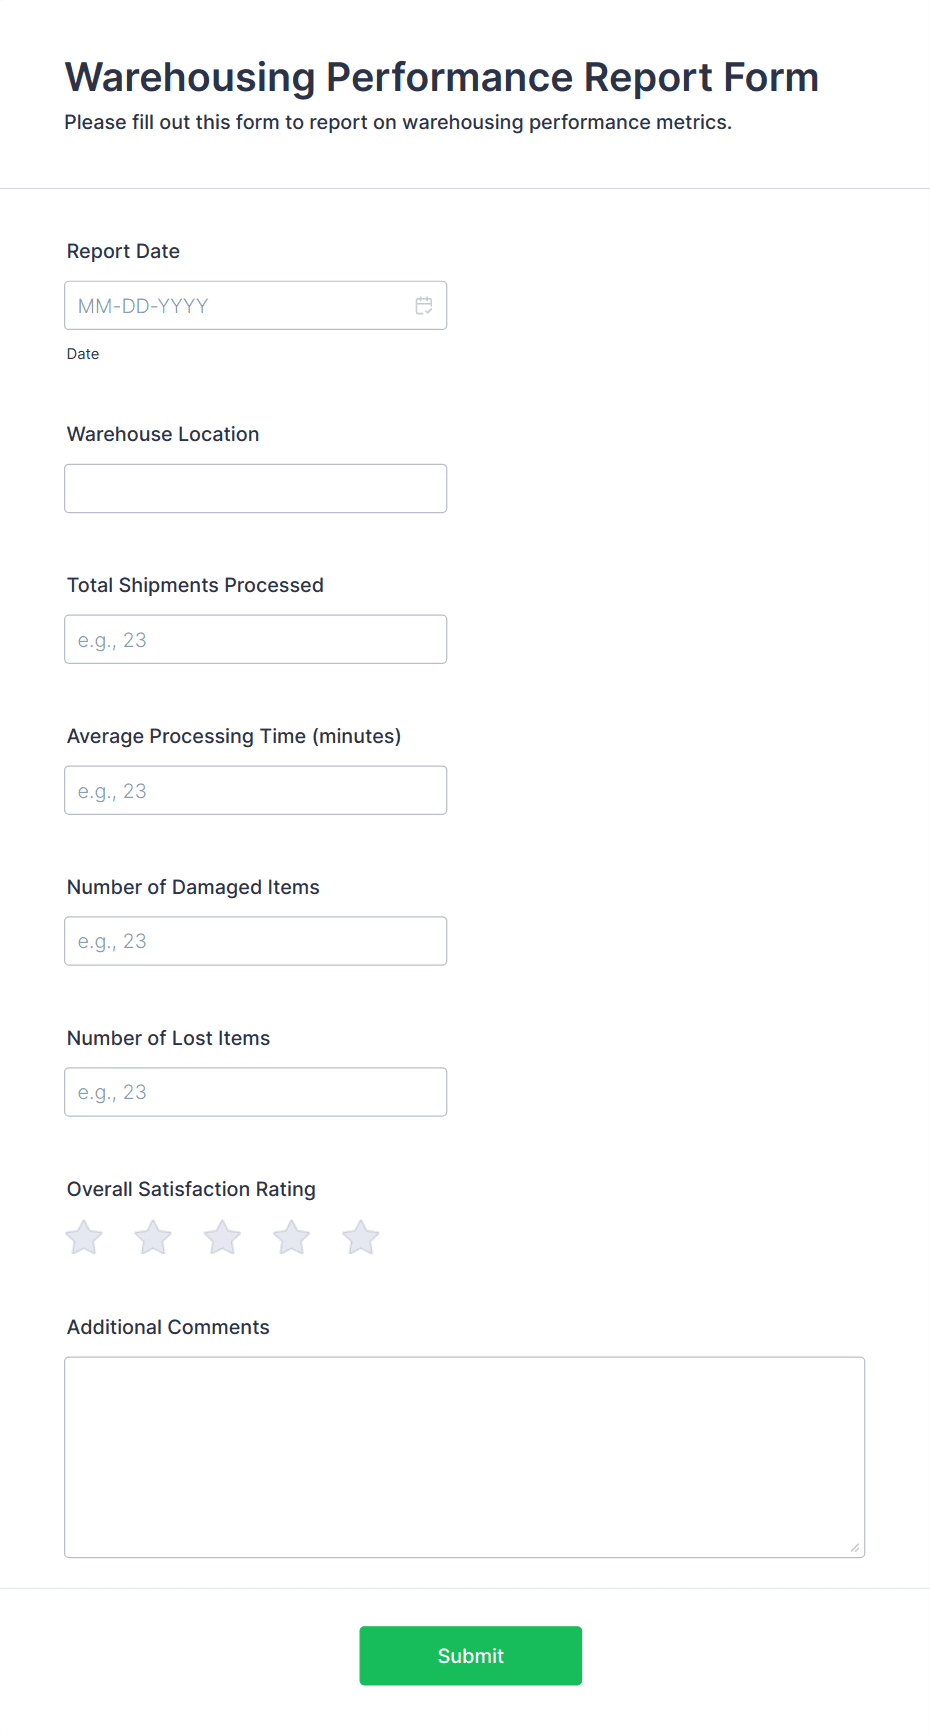Click the Warehouse Location label
This screenshot has width=930, height=1735.
[x=163, y=434]
